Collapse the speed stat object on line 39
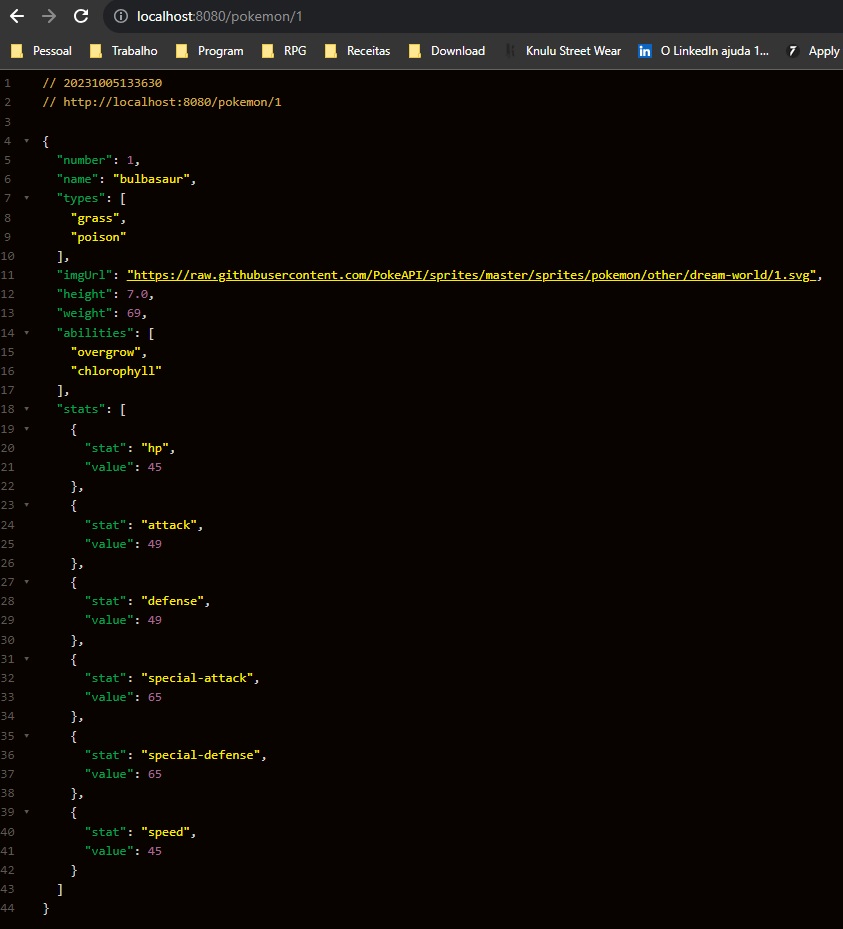The height and width of the screenshot is (929, 843). (x=27, y=812)
